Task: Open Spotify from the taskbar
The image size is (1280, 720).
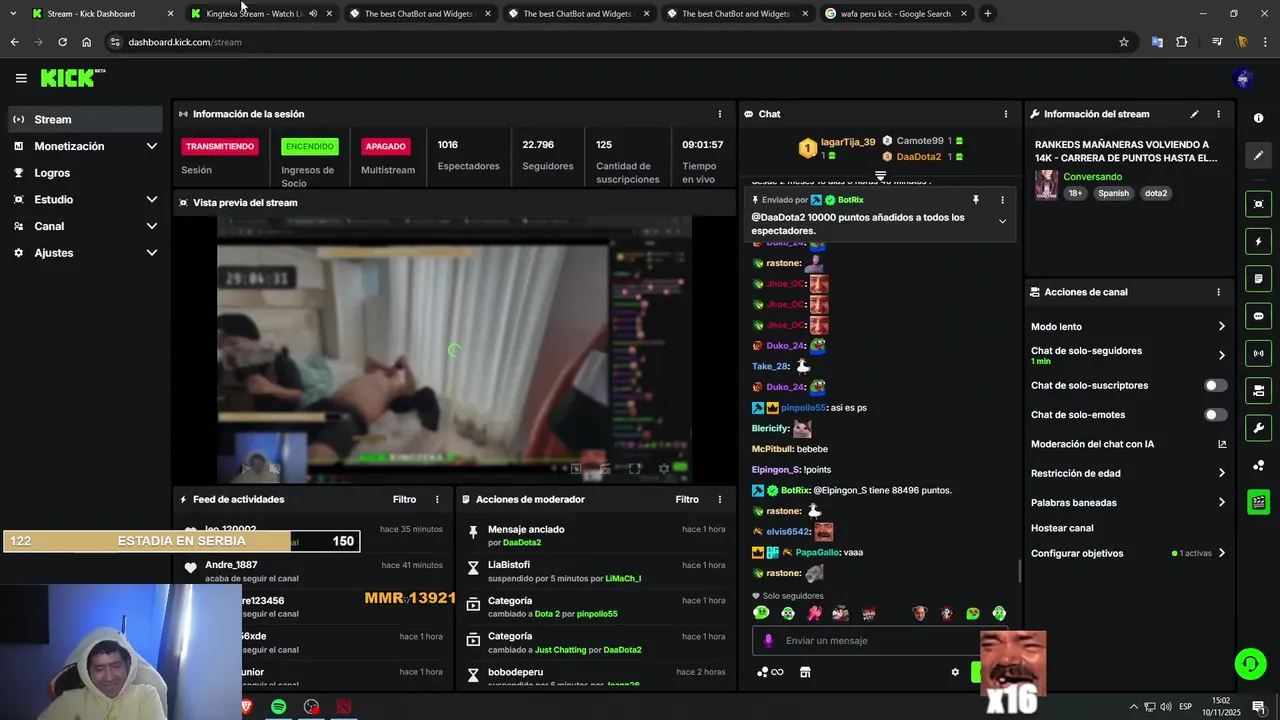Action: [279, 707]
